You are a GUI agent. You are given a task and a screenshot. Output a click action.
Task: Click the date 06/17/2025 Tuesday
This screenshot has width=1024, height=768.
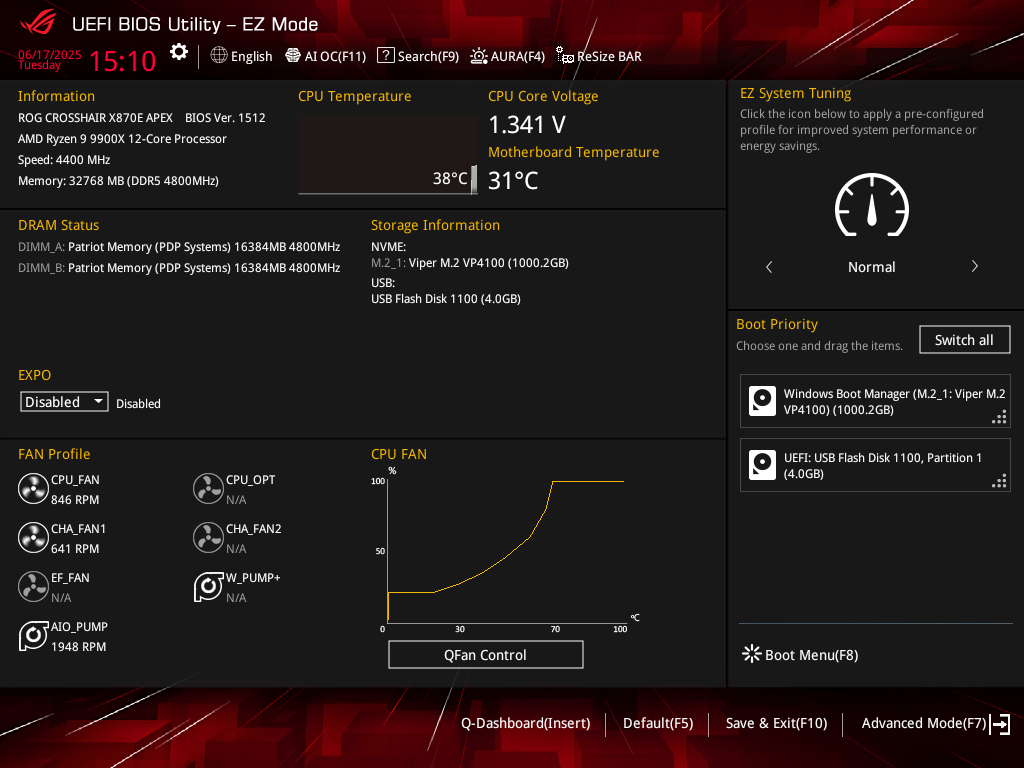(x=50, y=59)
